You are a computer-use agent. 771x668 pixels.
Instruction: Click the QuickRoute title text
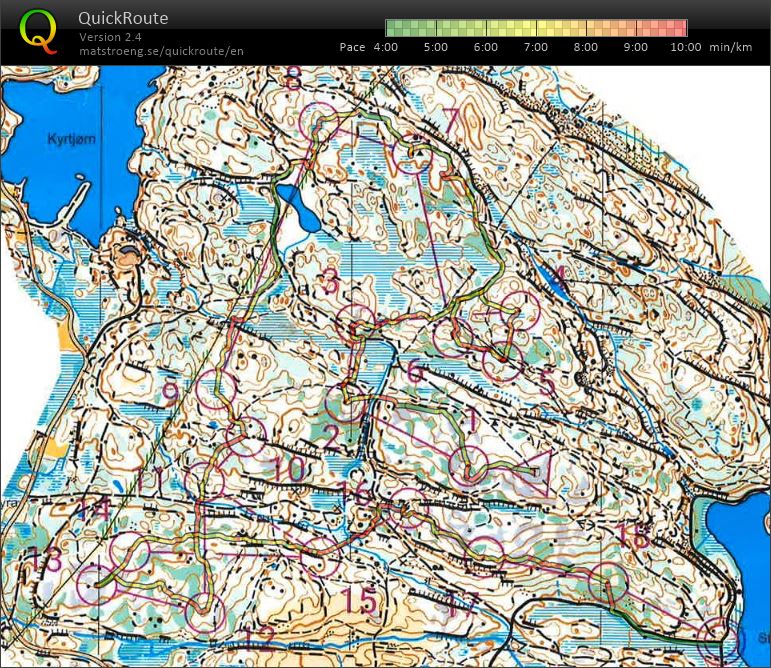point(123,18)
